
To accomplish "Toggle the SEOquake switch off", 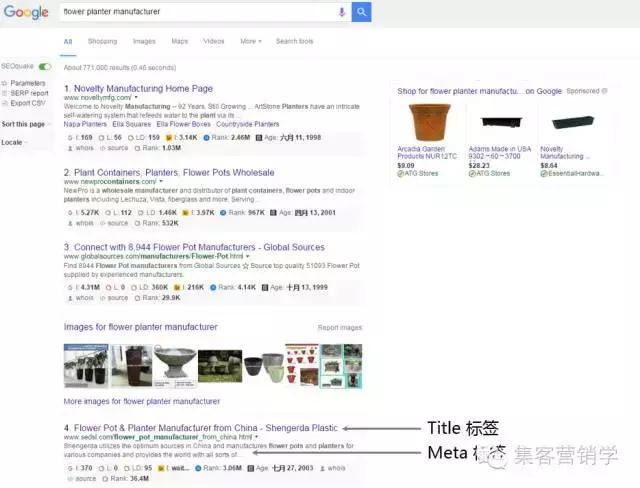I will pyautogui.click(x=44, y=67).
